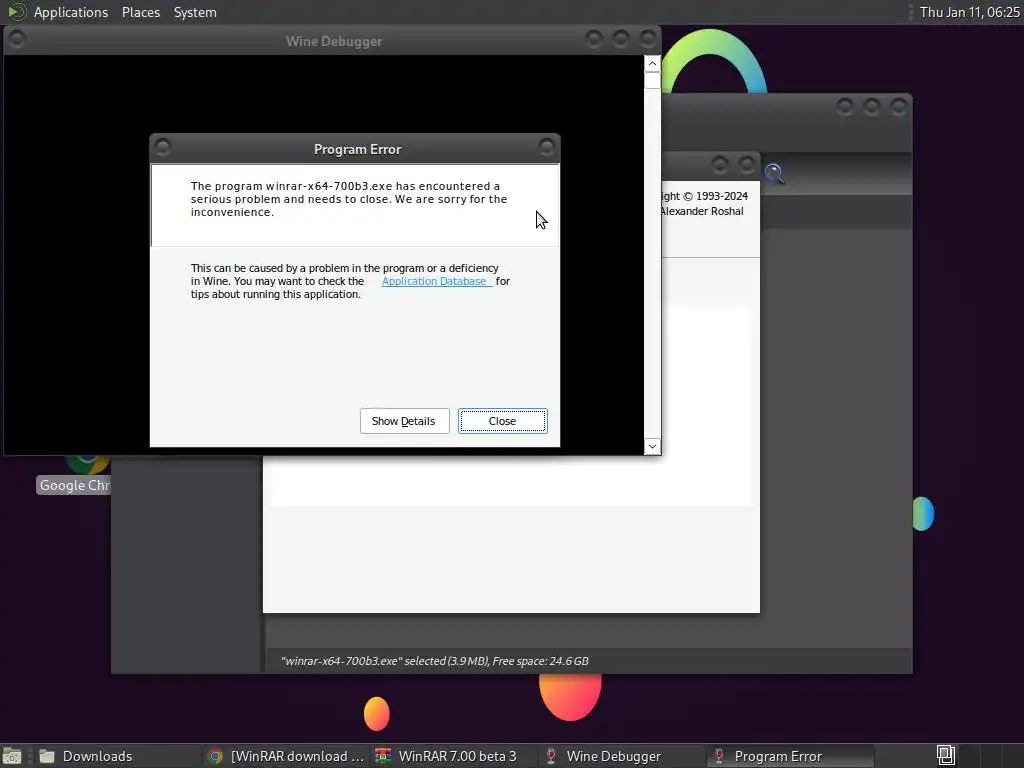Switch to WinRAR download Chrome taskbar entry
The width and height of the screenshot is (1024, 768).
(x=285, y=756)
